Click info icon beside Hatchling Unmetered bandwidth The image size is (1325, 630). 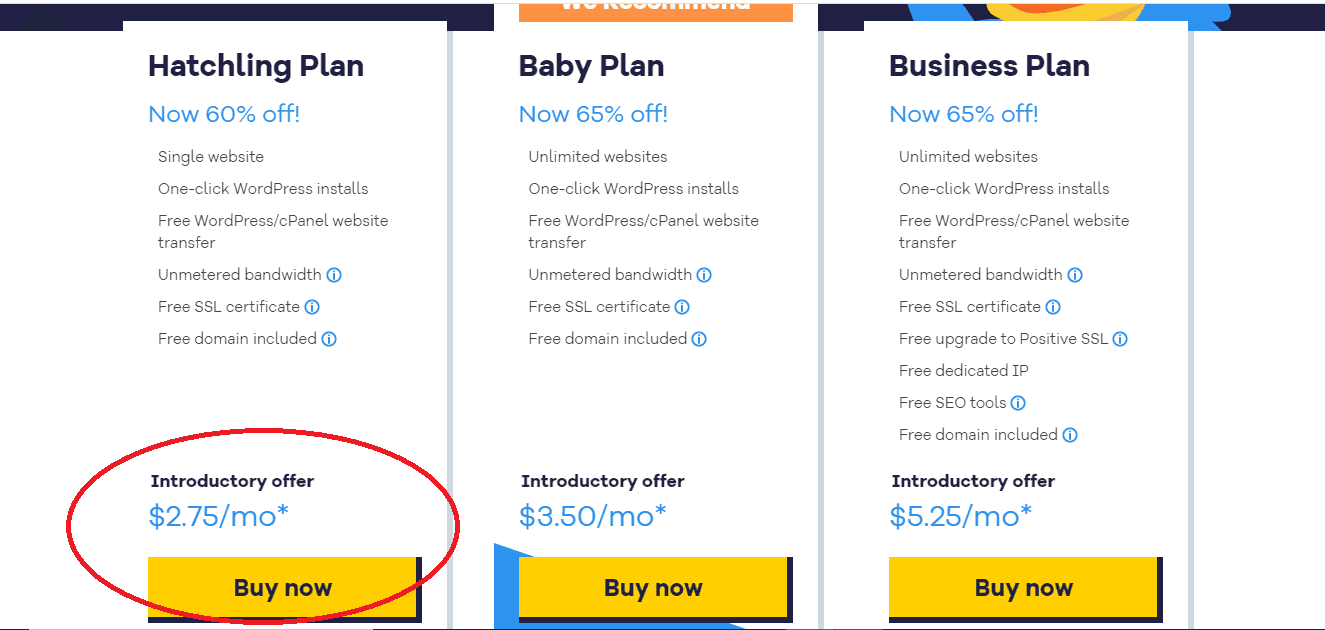pyautogui.click(x=334, y=275)
